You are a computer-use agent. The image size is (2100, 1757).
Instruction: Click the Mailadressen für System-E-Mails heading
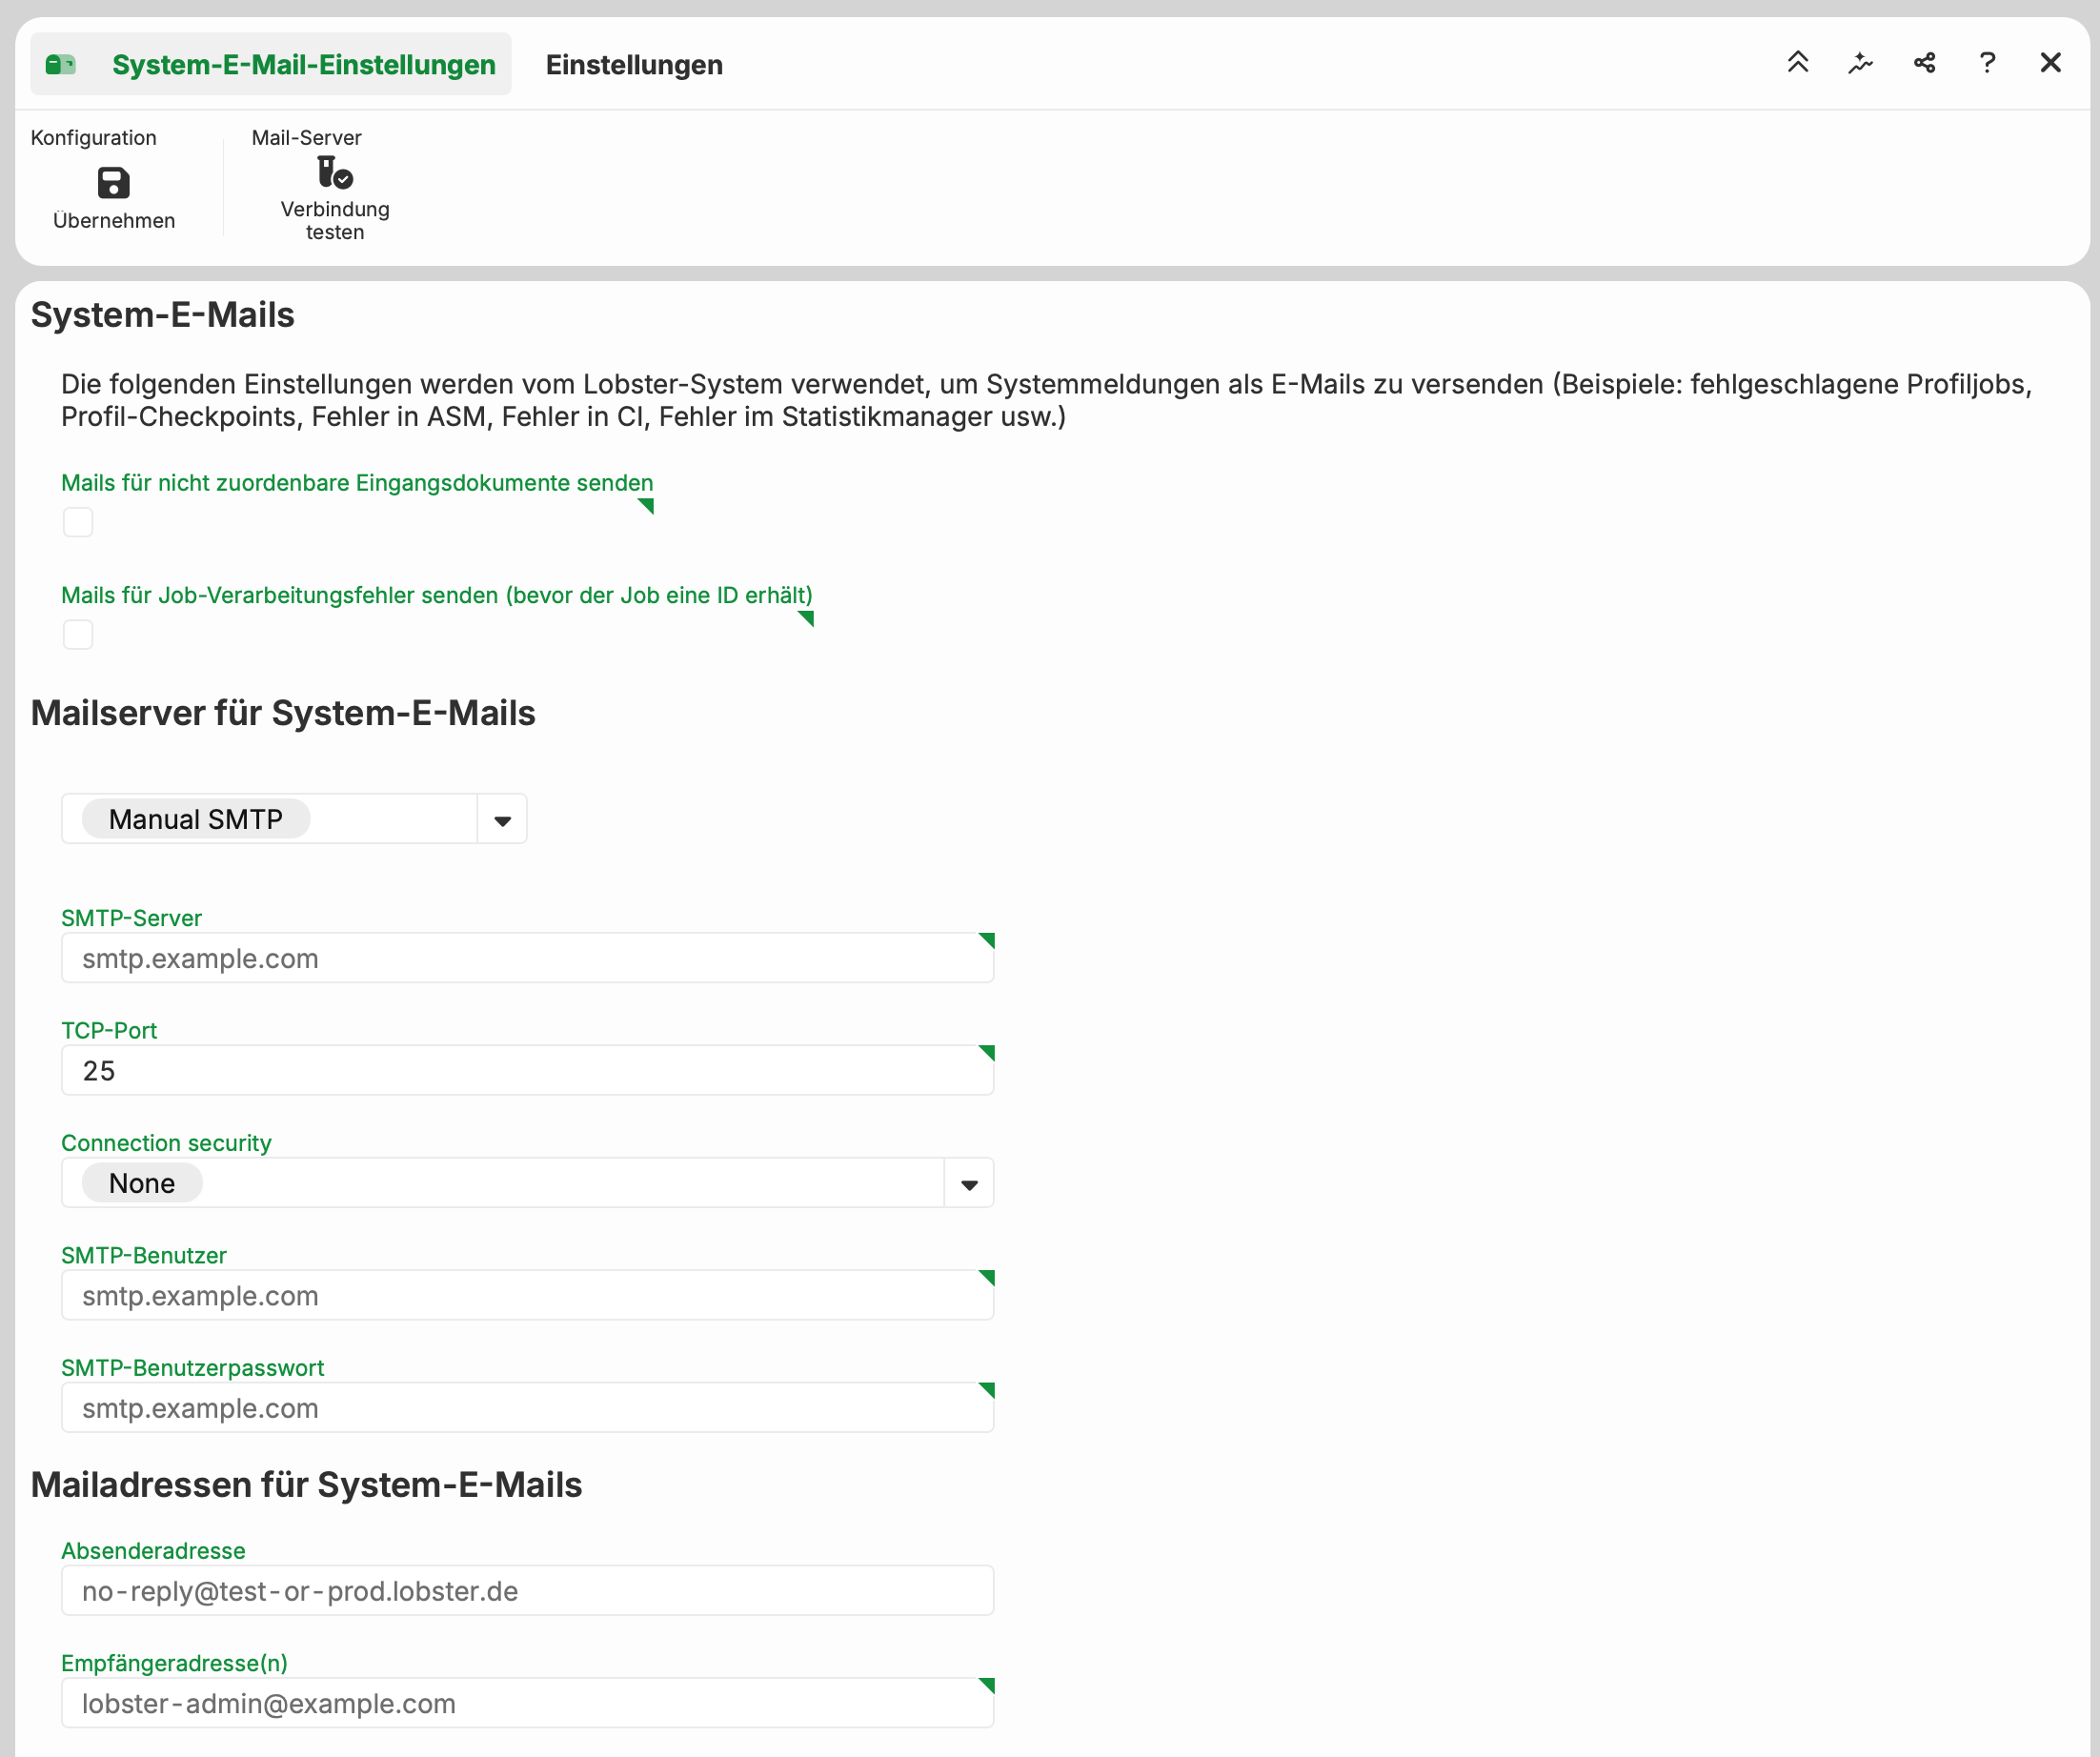coord(306,1484)
